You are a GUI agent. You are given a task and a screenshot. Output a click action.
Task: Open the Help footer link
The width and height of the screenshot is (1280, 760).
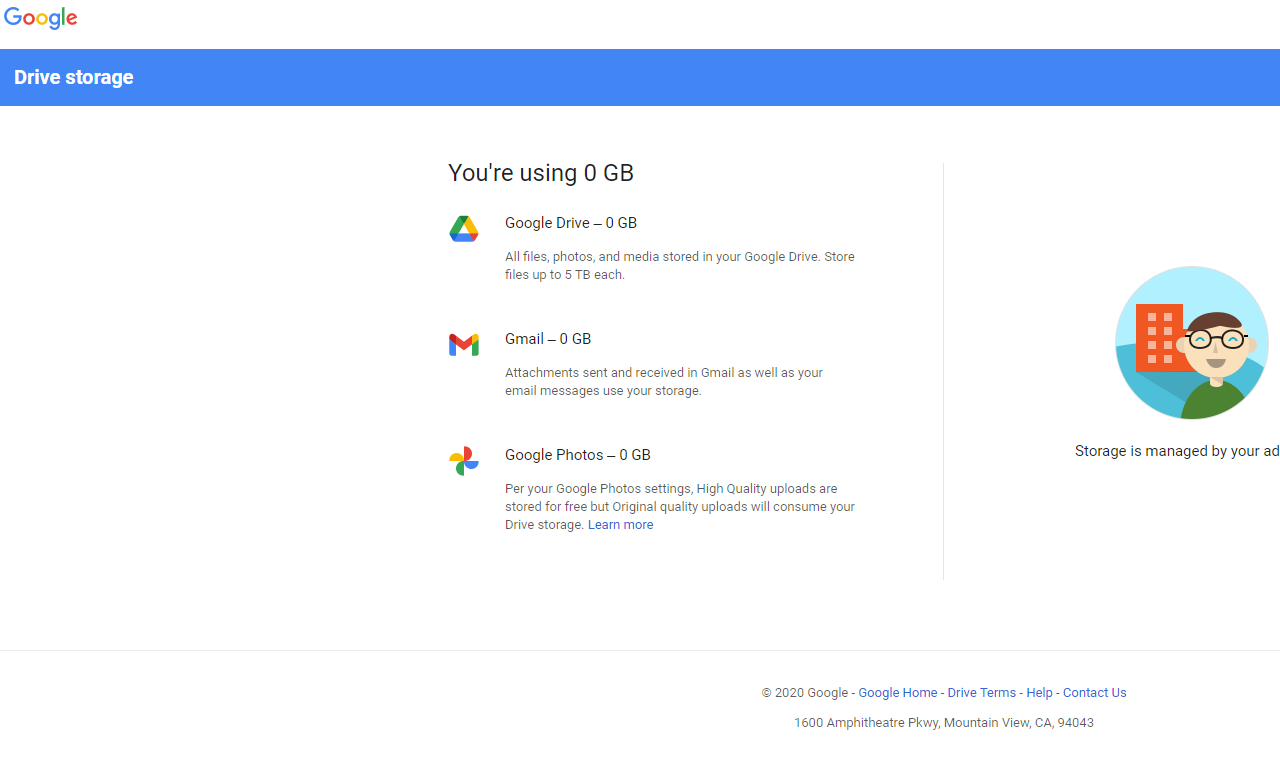tap(1039, 693)
